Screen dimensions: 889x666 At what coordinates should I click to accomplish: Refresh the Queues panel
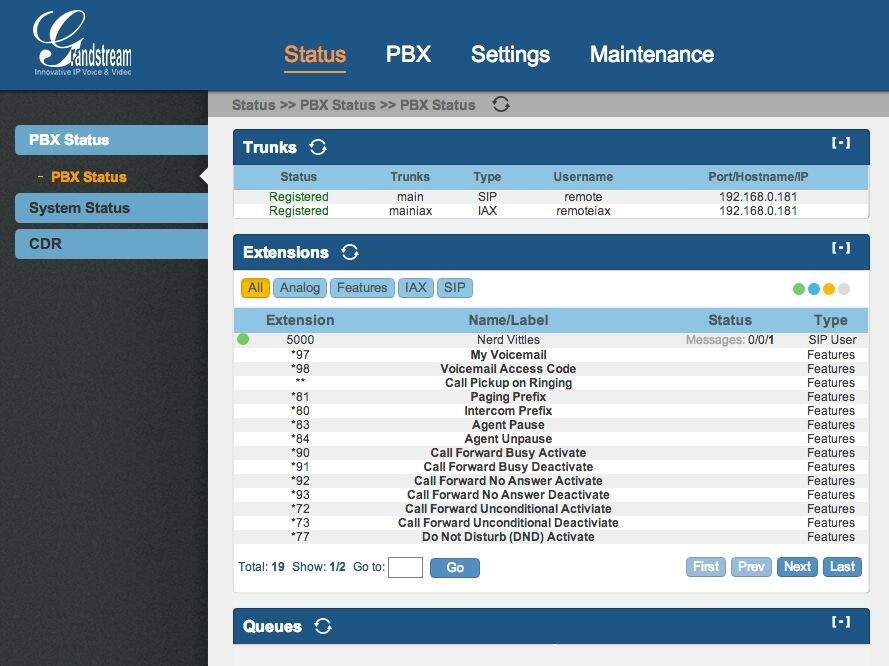(323, 626)
